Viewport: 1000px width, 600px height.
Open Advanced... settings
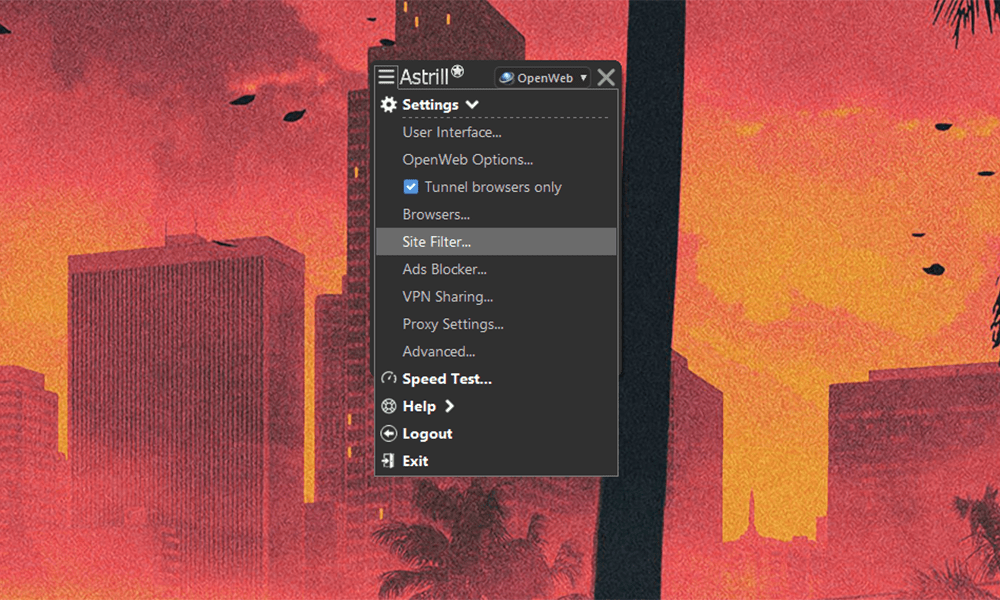click(439, 351)
